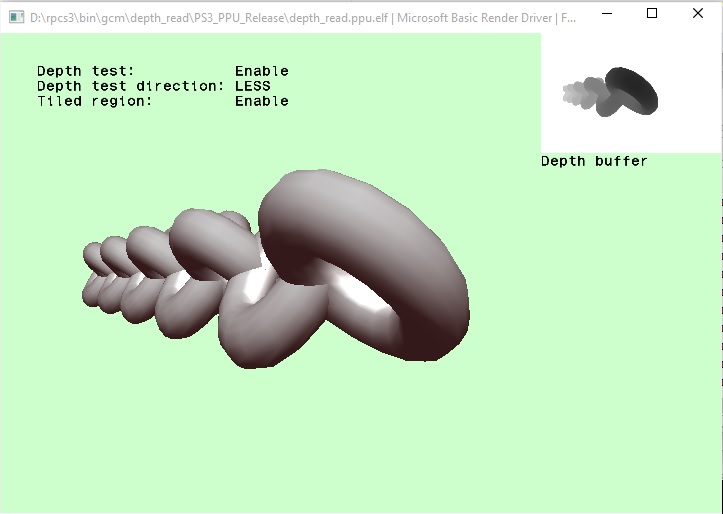Viewport: 723px width, 514px height.
Task: Click 'Enable' value next to Depth test
Action: [261, 71]
